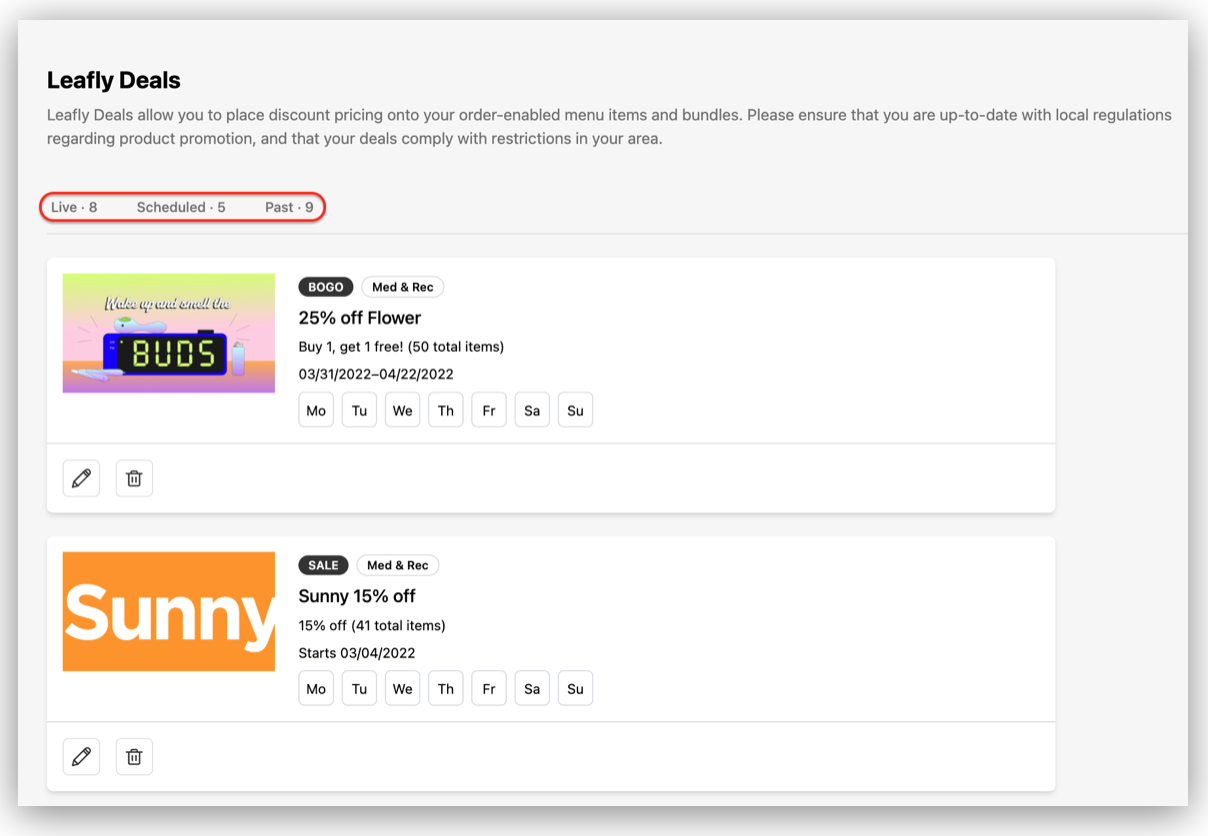Delete the 25% off Flower deal

134,479
